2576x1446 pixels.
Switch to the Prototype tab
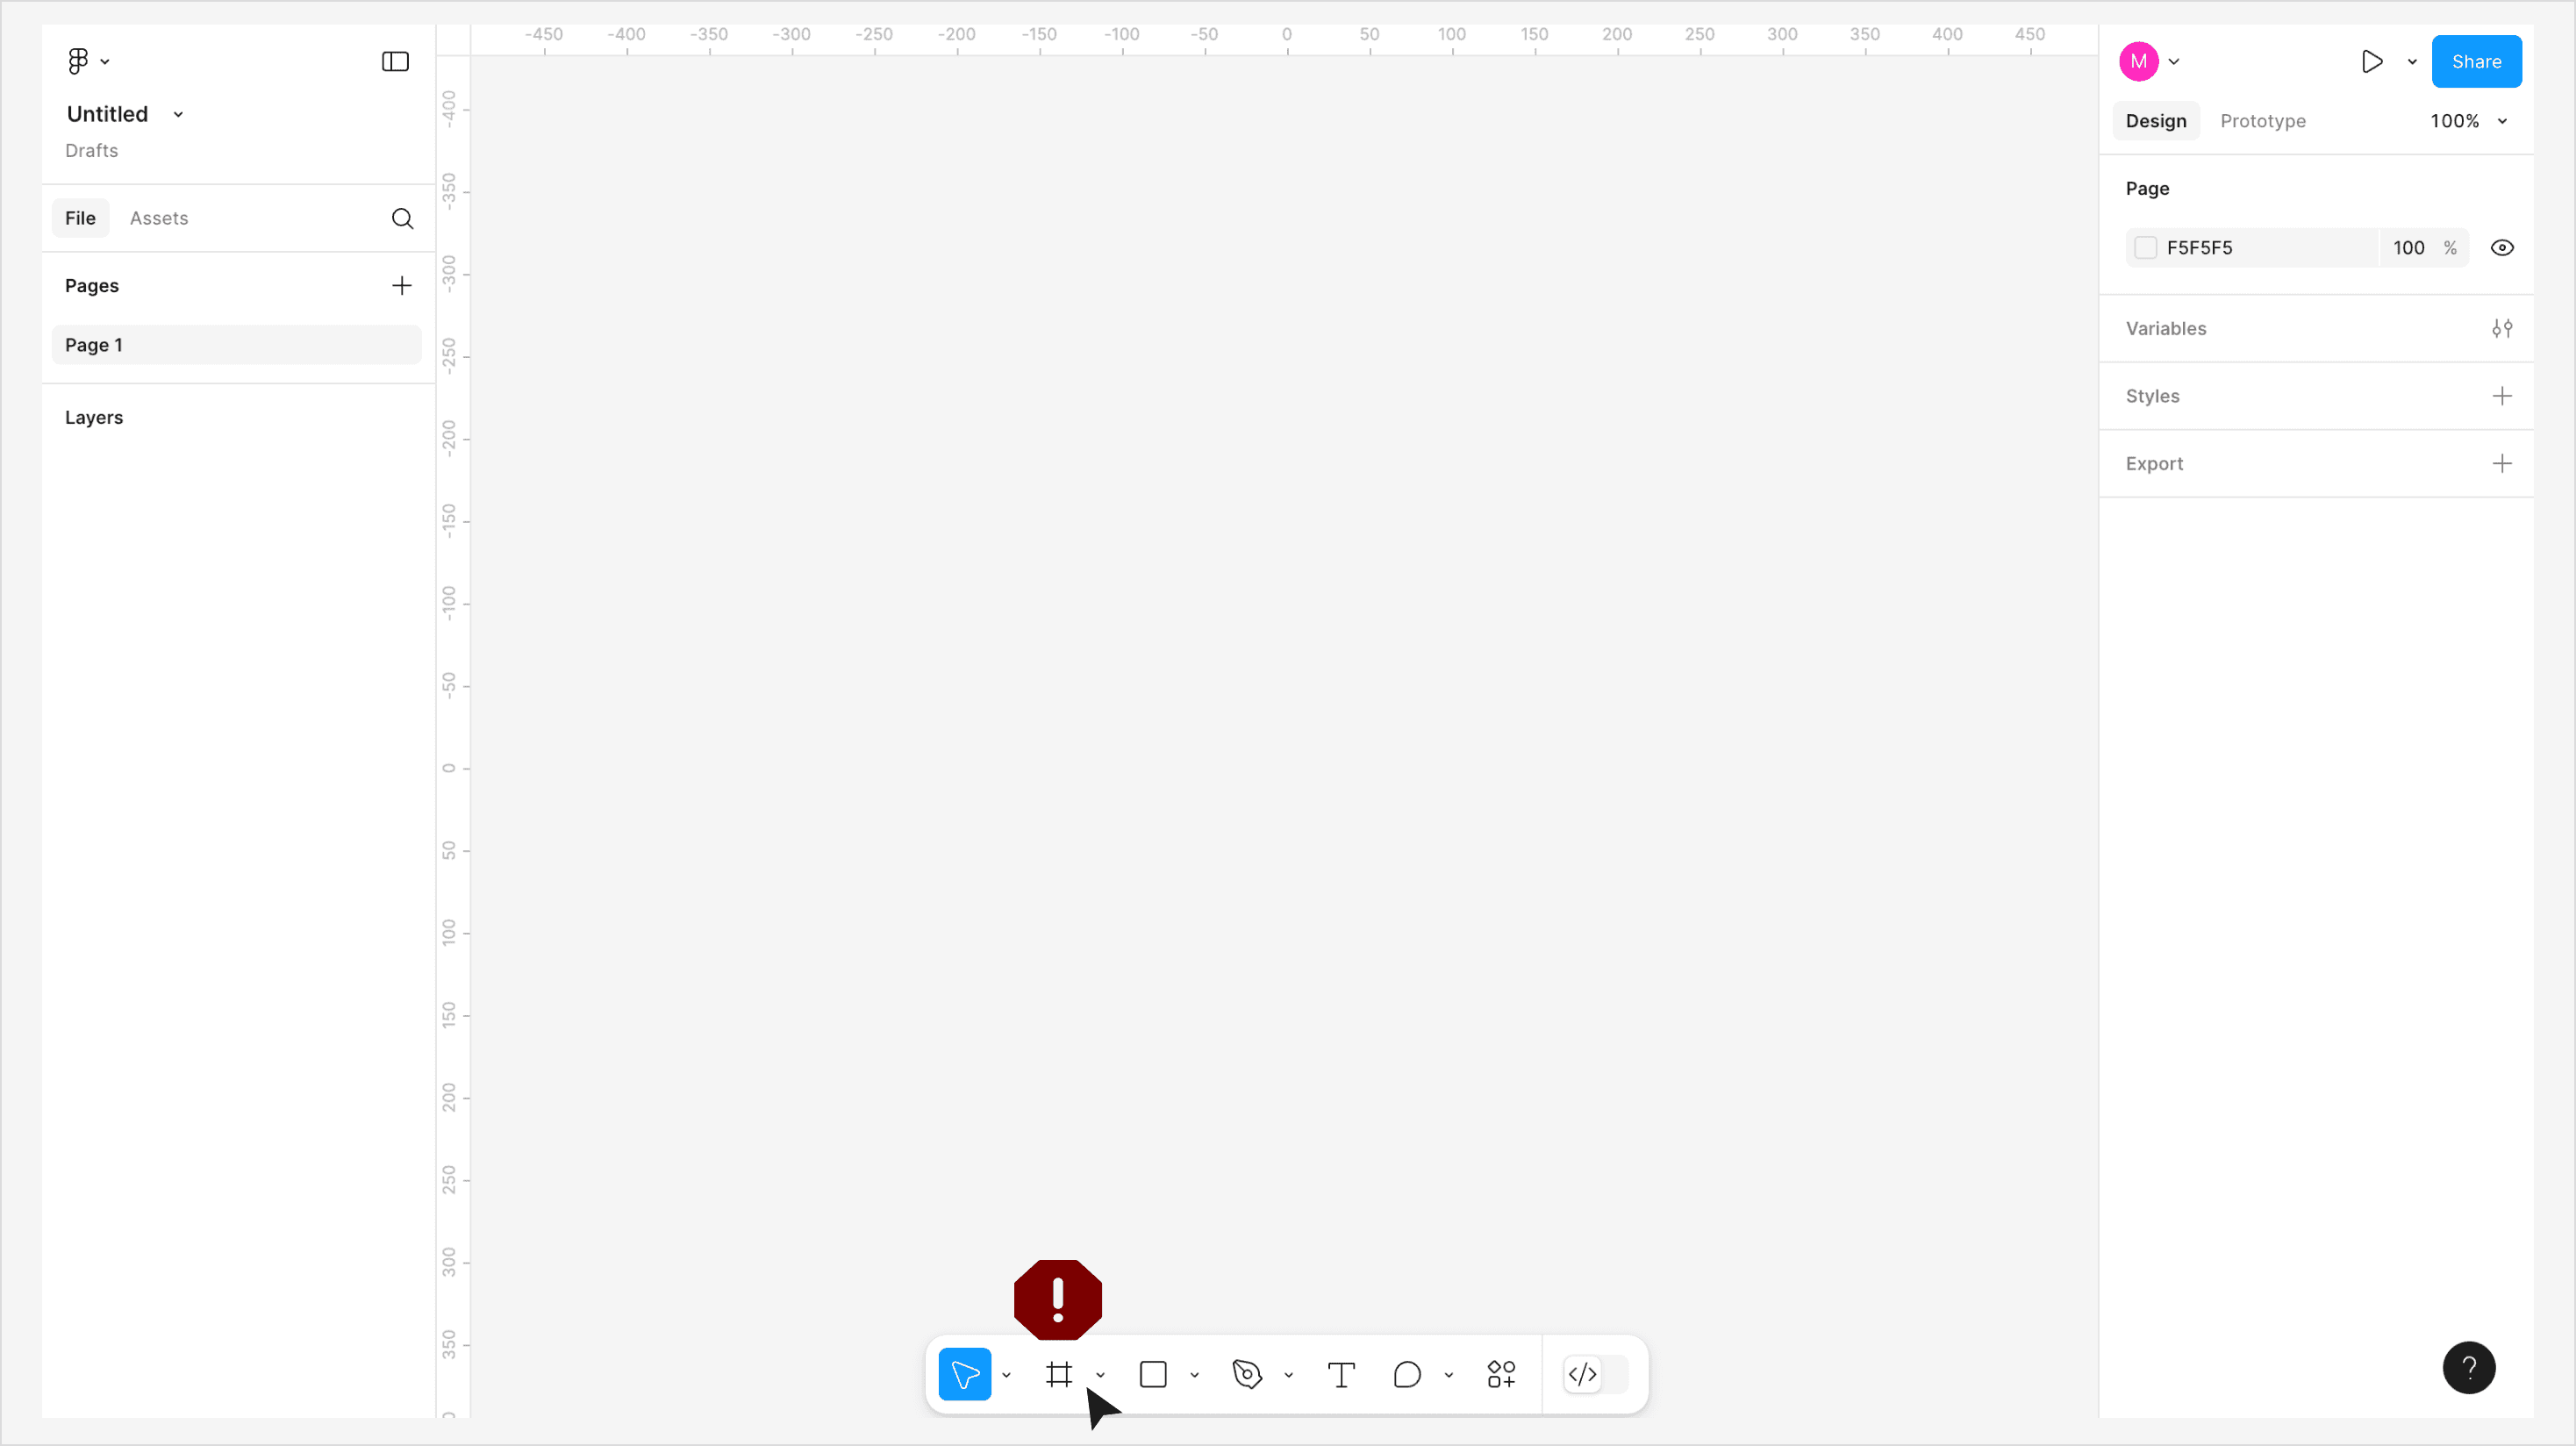click(x=2263, y=121)
